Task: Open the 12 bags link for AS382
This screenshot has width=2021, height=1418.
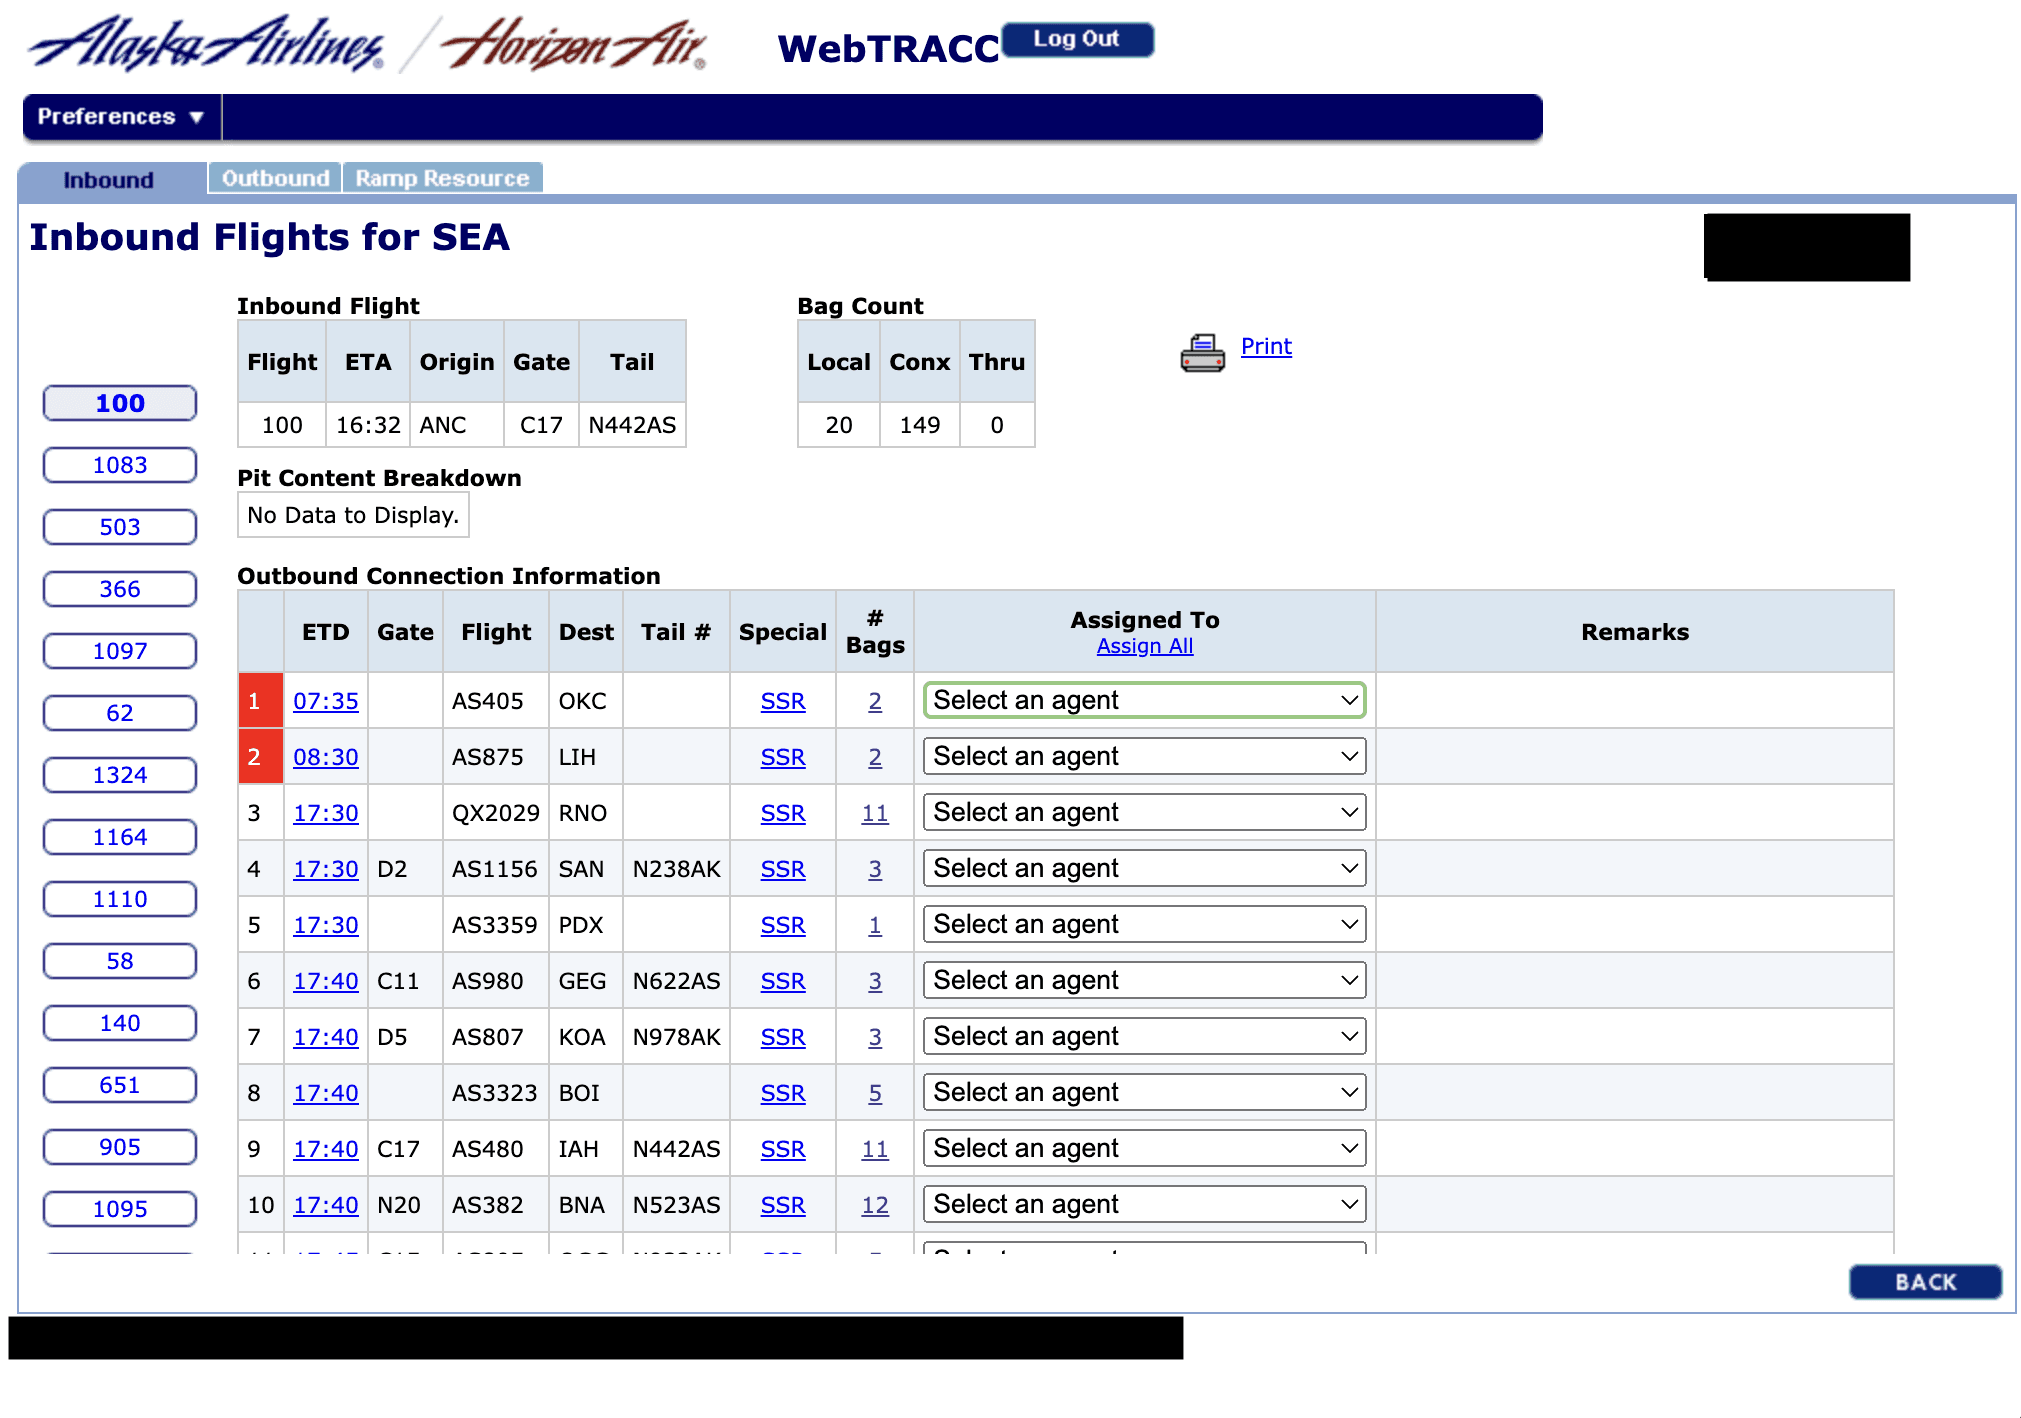Action: 874,1205
